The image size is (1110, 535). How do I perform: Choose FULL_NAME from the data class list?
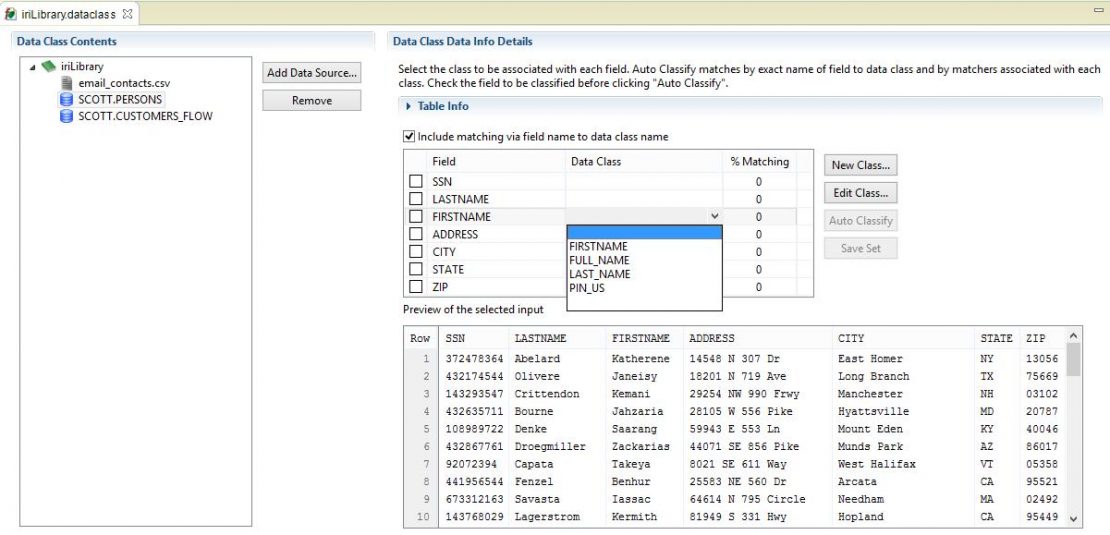(x=644, y=260)
